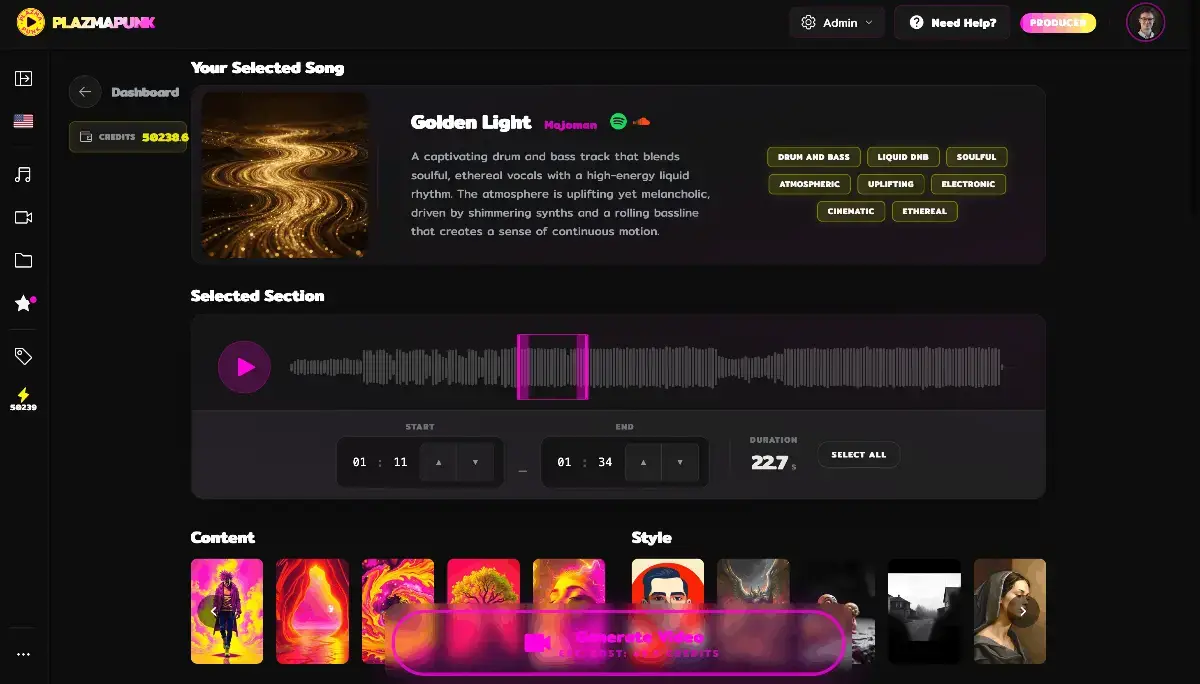Screen dimensions: 1200x684
Task: Click the START seconds field 11
Action: tap(400, 462)
